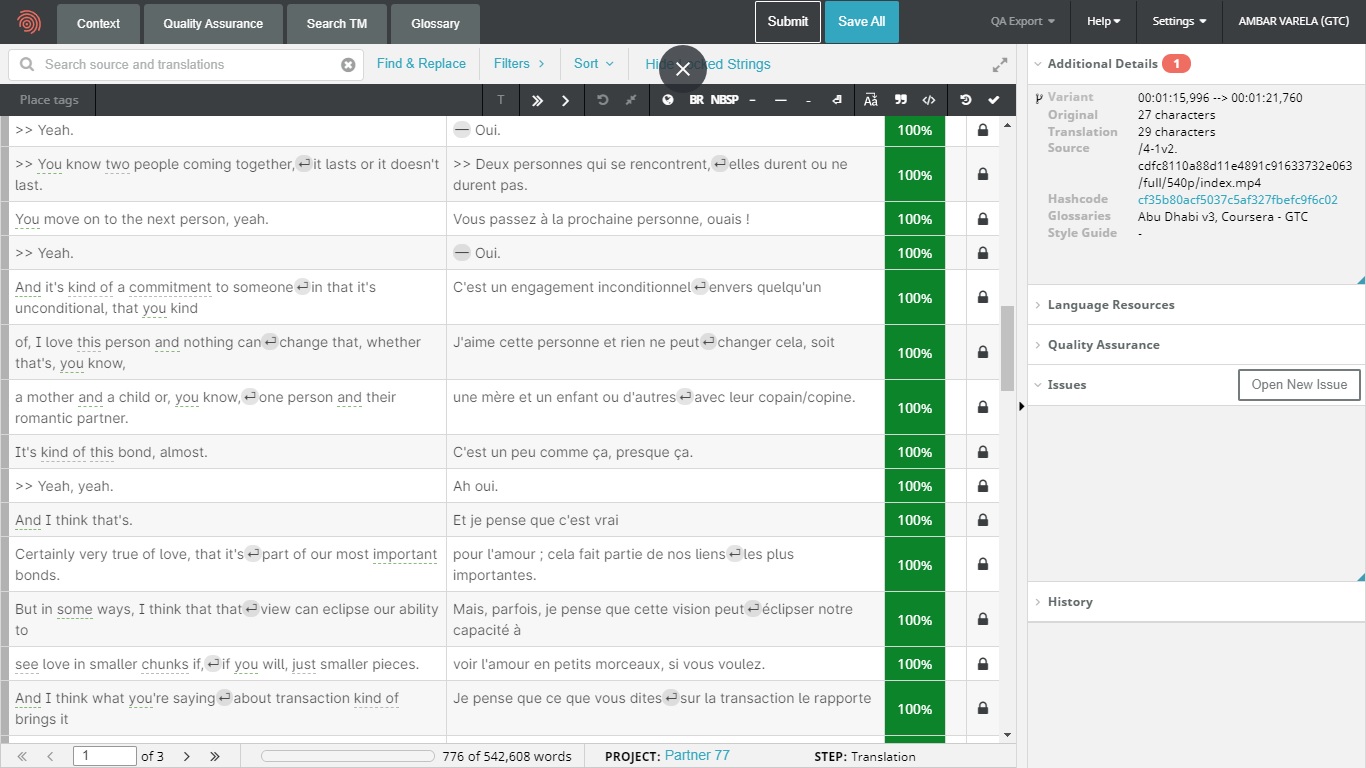Image resolution: width=1366 pixels, height=768 pixels.
Task: Click the BR line break insert button
Action: [x=696, y=100]
